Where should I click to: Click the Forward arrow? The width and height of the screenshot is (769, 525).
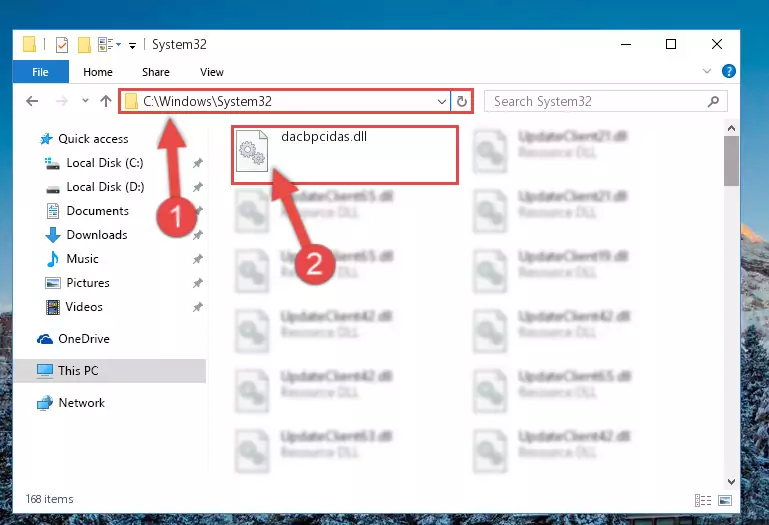point(62,101)
